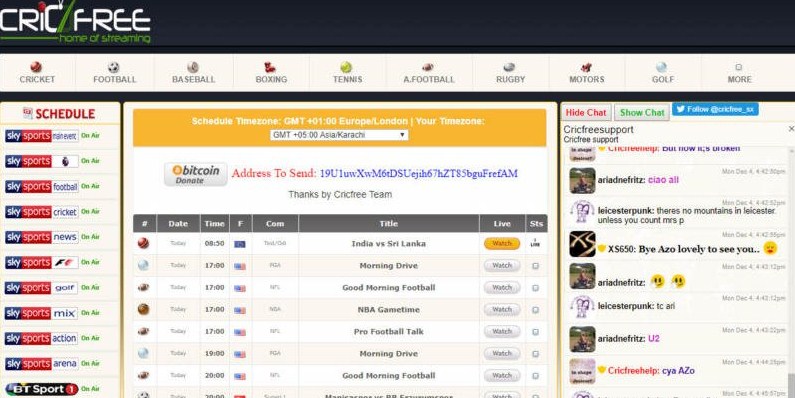Open the Football sport category
Image resolution: width=795 pixels, height=398 pixels.
[115, 73]
